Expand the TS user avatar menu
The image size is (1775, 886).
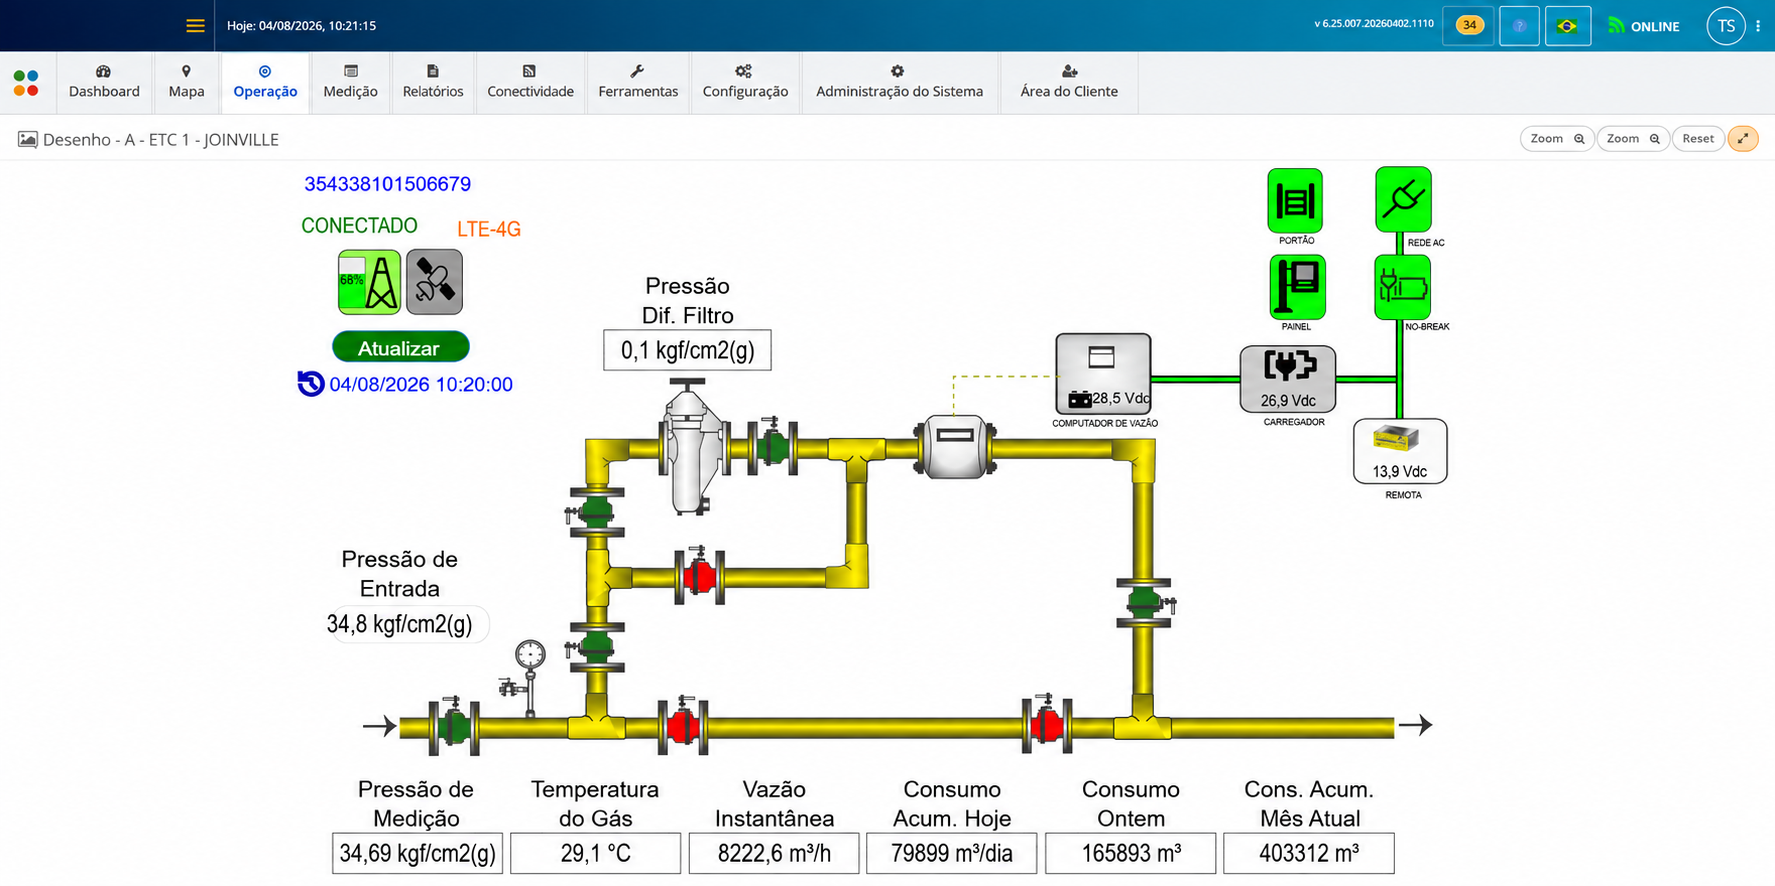[1726, 26]
